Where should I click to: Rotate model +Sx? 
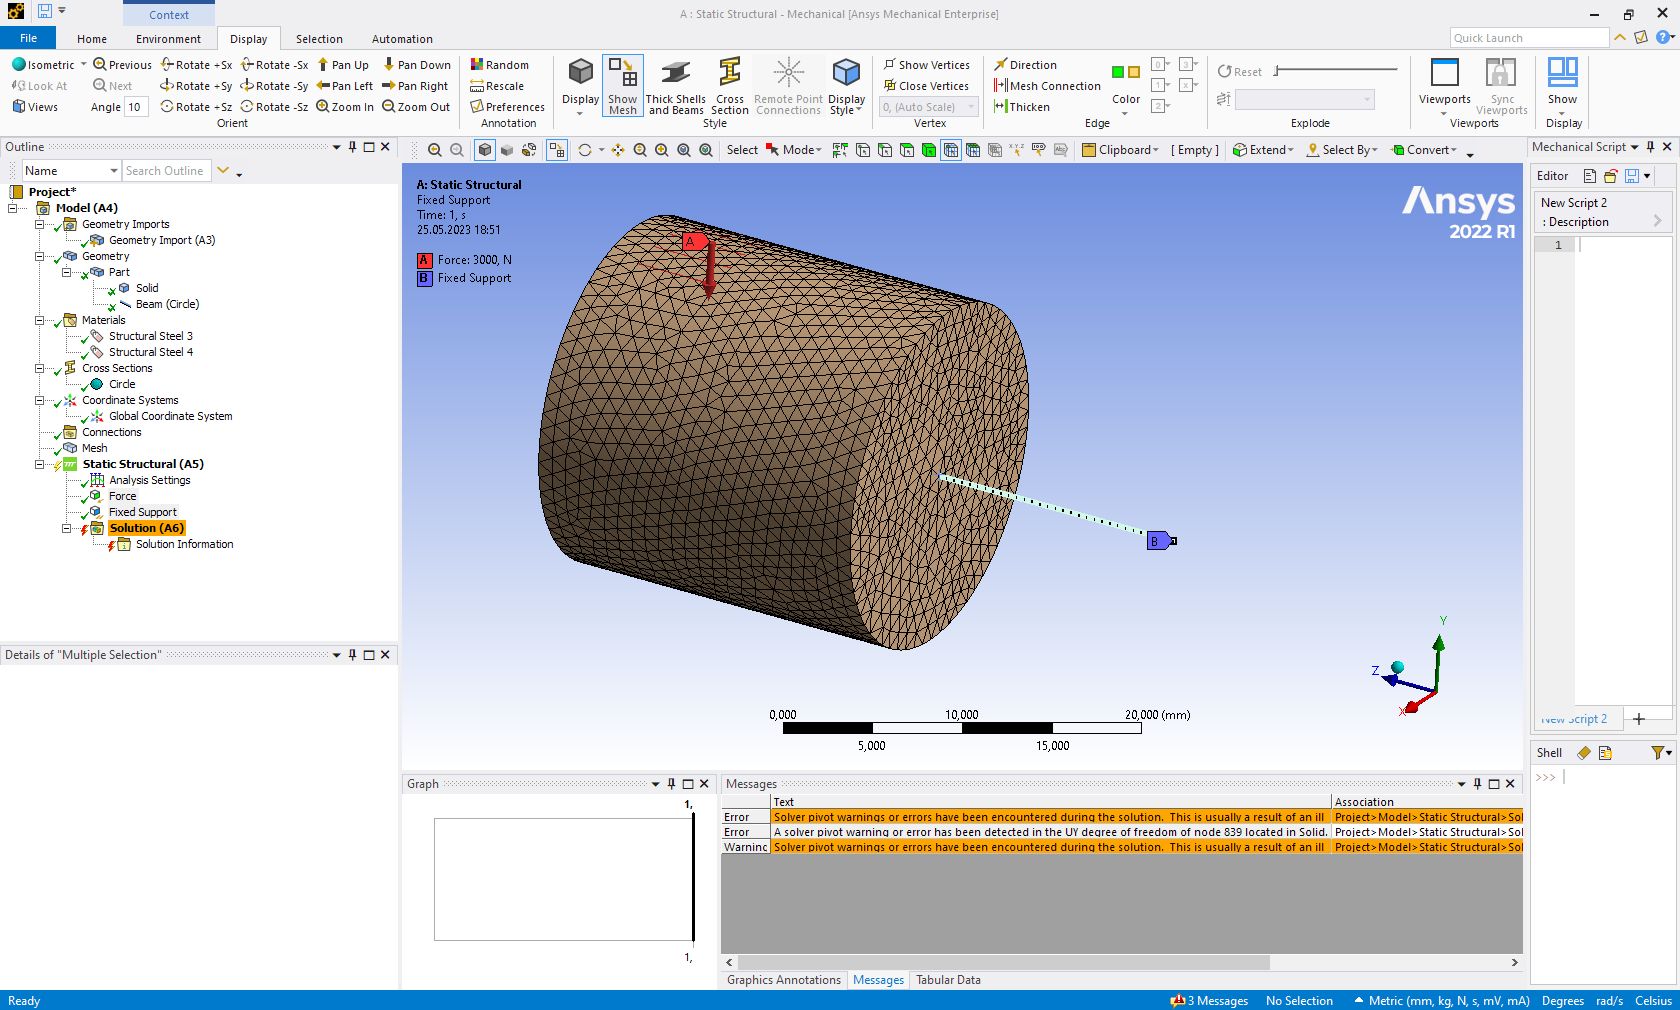coord(197,65)
